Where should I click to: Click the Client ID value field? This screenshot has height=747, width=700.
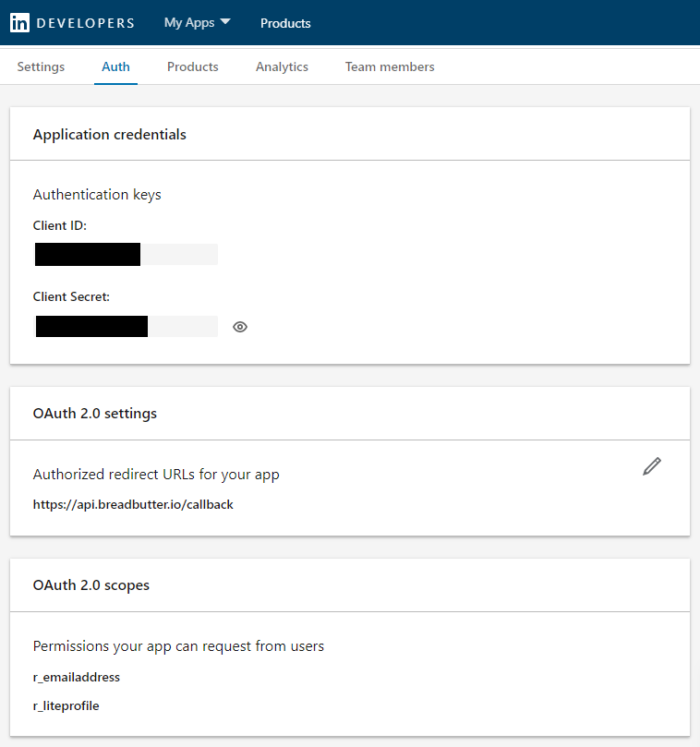point(126,254)
